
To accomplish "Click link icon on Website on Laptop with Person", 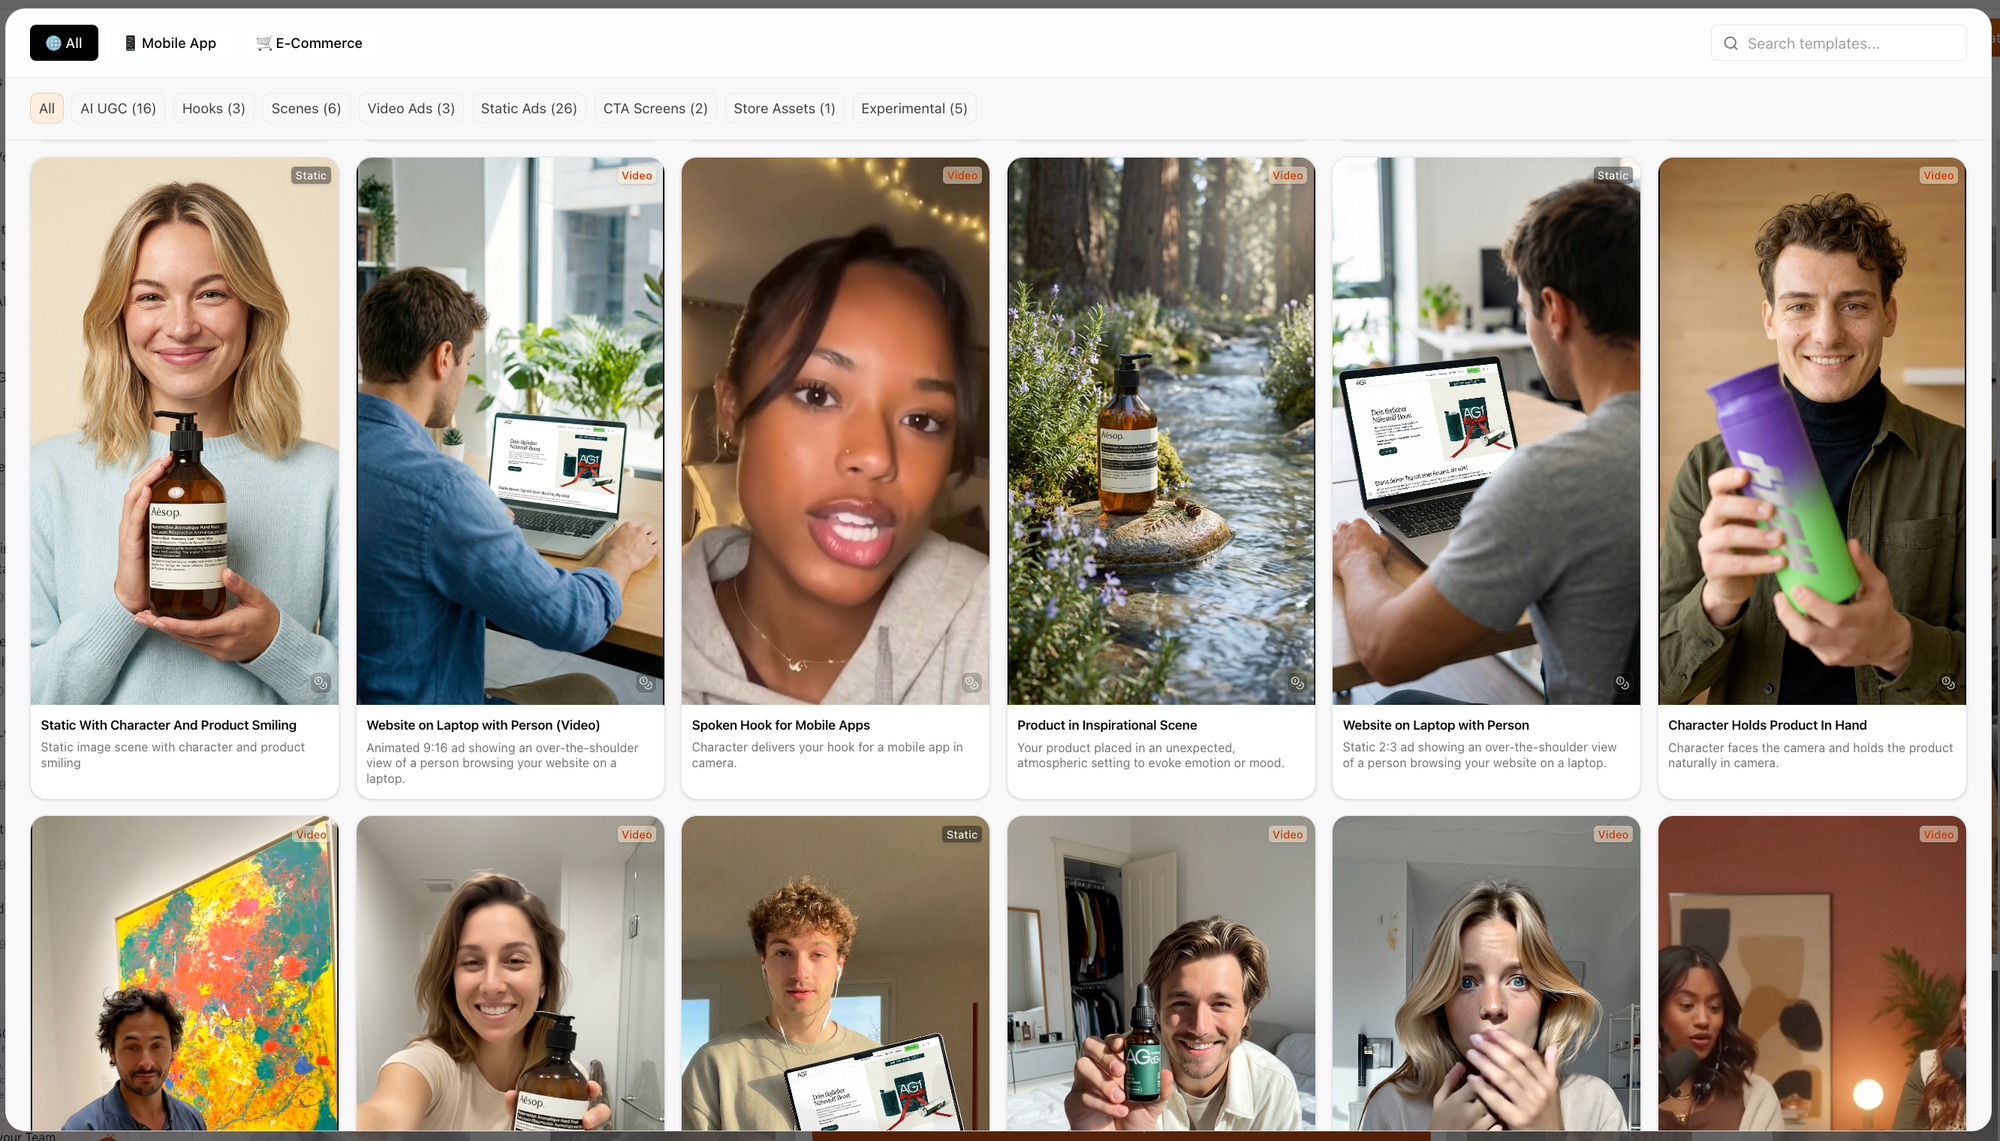I will 1622,683.
